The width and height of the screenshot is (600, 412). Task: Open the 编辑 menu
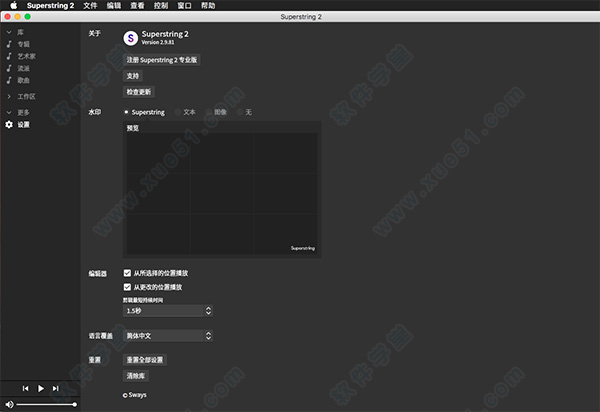pyautogui.click(x=114, y=5)
